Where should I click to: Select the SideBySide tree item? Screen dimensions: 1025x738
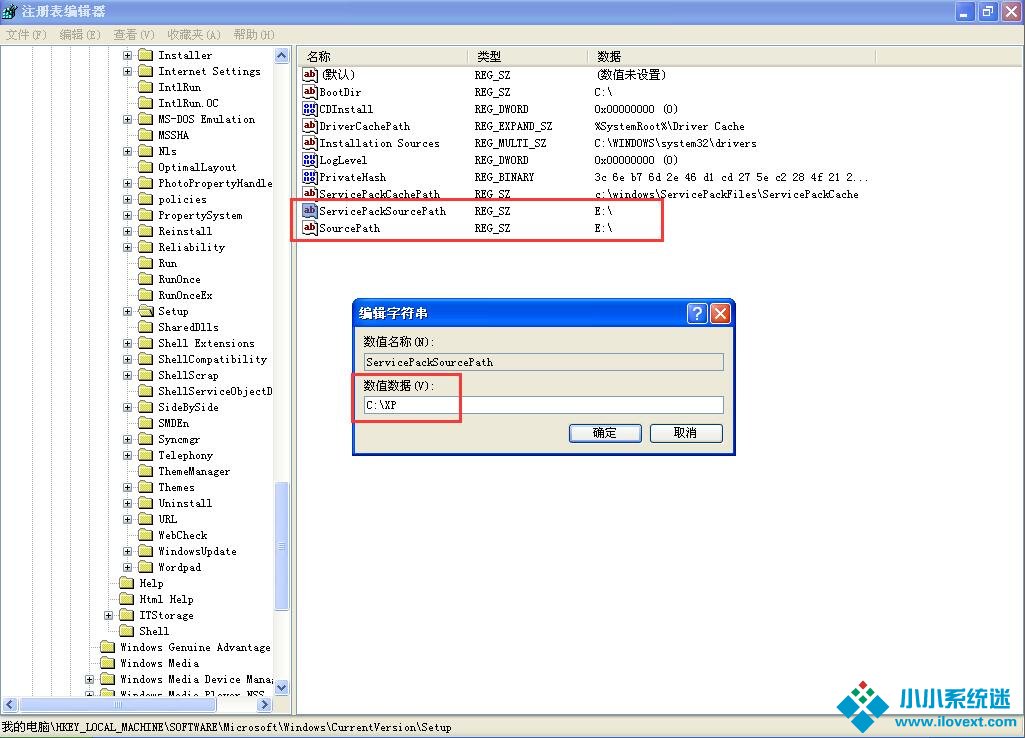point(188,408)
